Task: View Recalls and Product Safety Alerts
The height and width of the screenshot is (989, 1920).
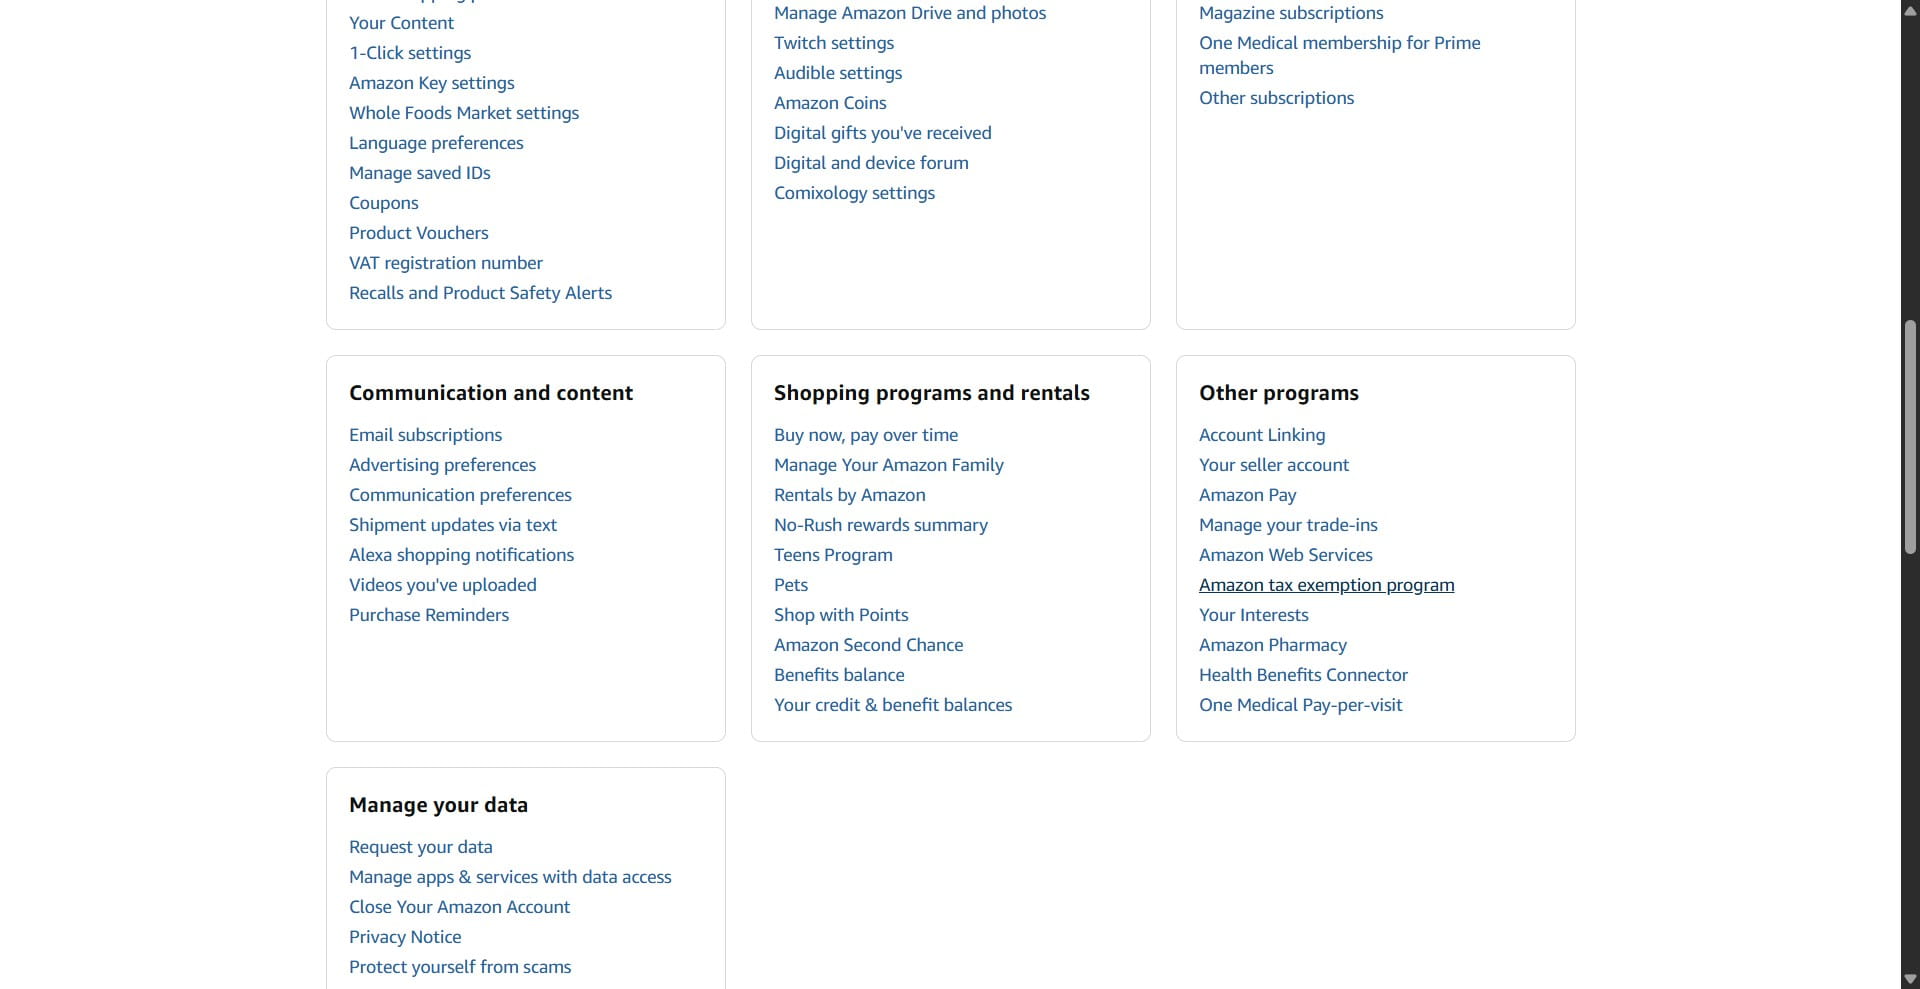Action: pos(480,293)
